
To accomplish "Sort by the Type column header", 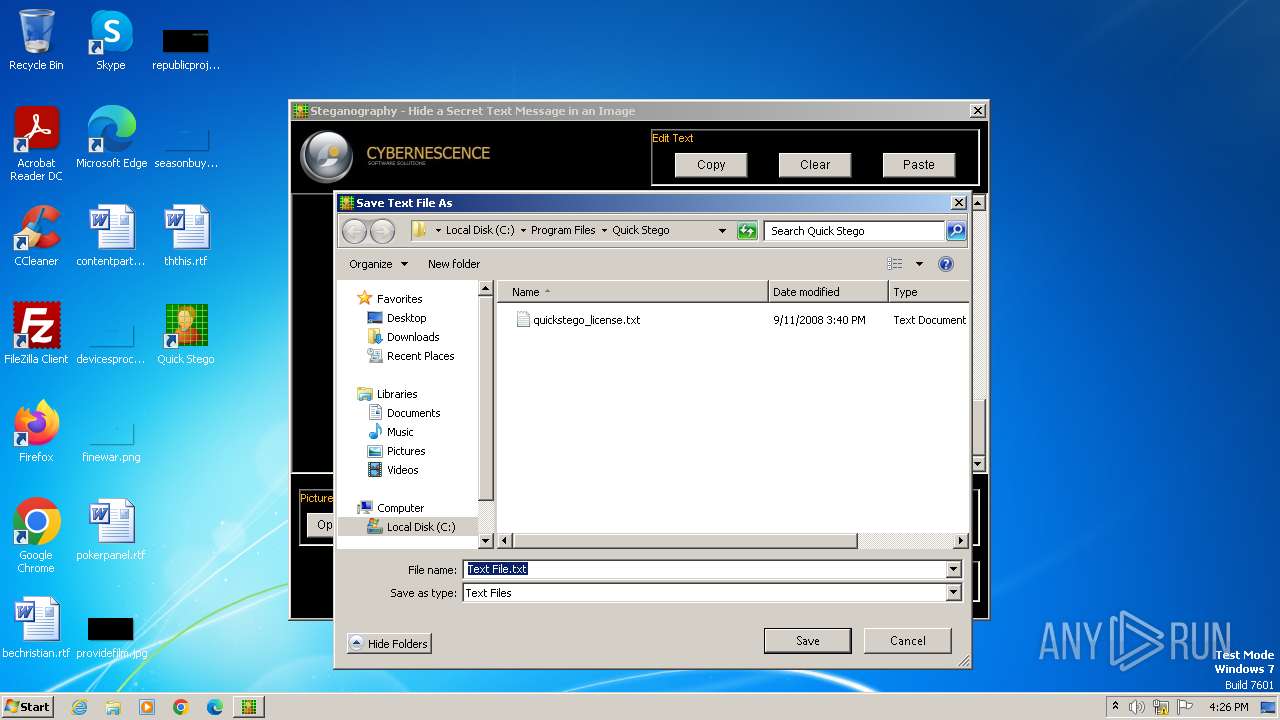I will point(928,292).
